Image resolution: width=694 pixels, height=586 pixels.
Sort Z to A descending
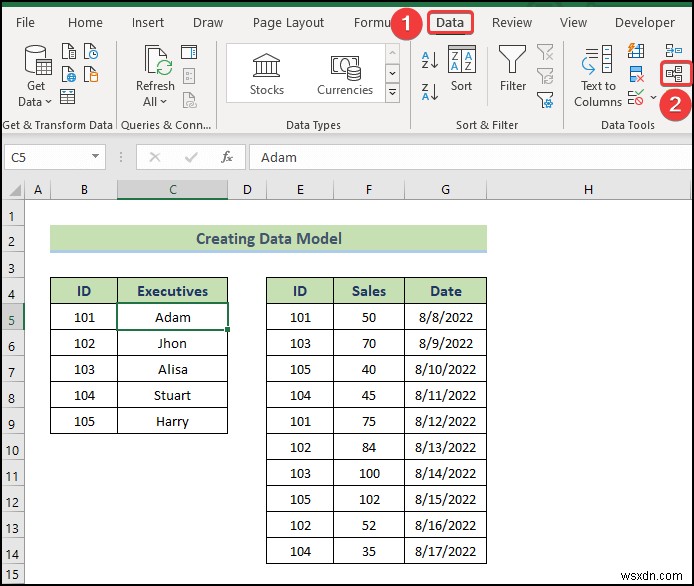coord(430,92)
